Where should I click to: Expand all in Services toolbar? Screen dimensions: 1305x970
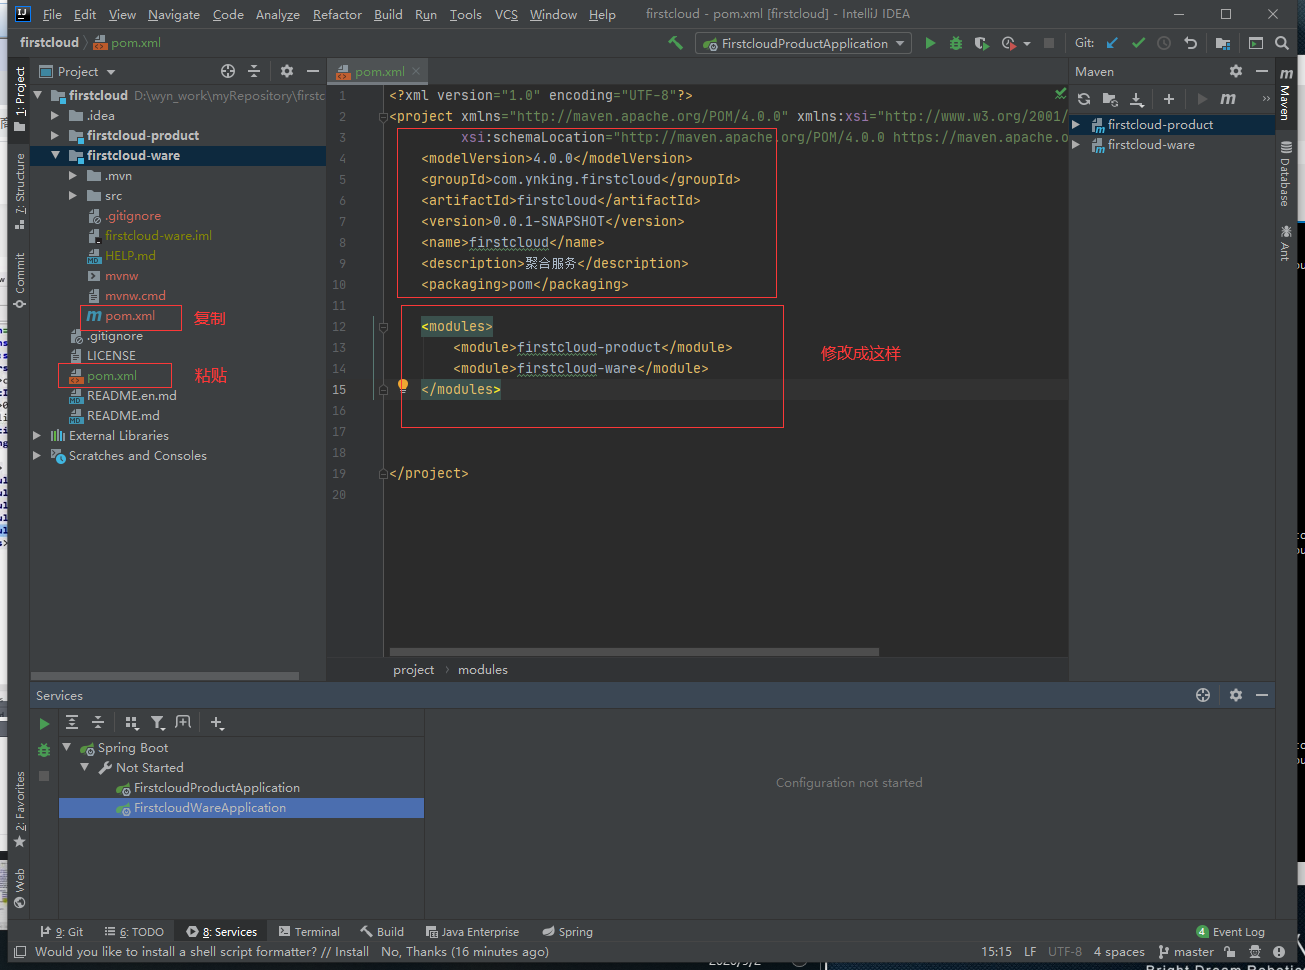72,722
